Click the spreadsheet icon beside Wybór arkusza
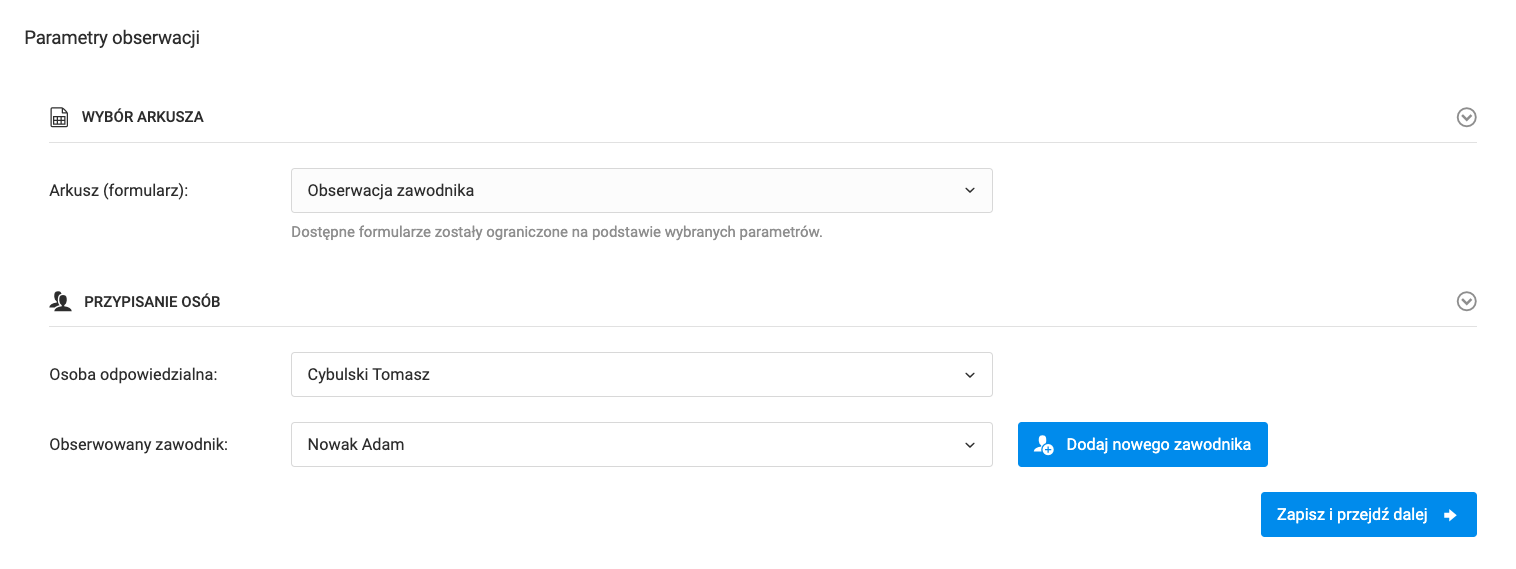 59,118
